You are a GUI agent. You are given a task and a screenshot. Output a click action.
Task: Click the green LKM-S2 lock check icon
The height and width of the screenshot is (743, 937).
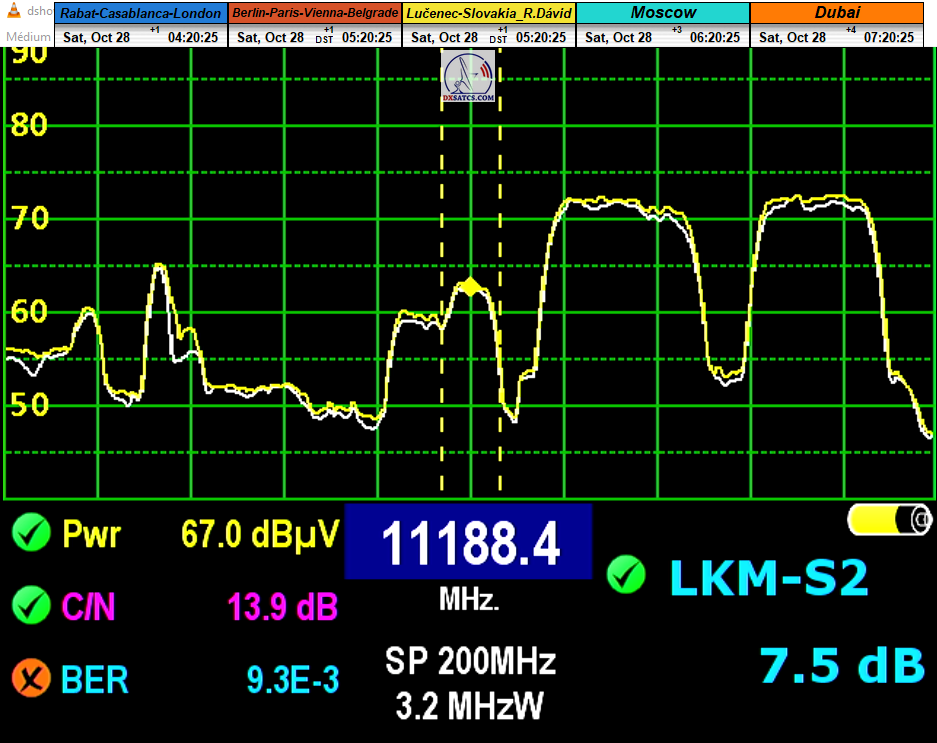pos(627,574)
